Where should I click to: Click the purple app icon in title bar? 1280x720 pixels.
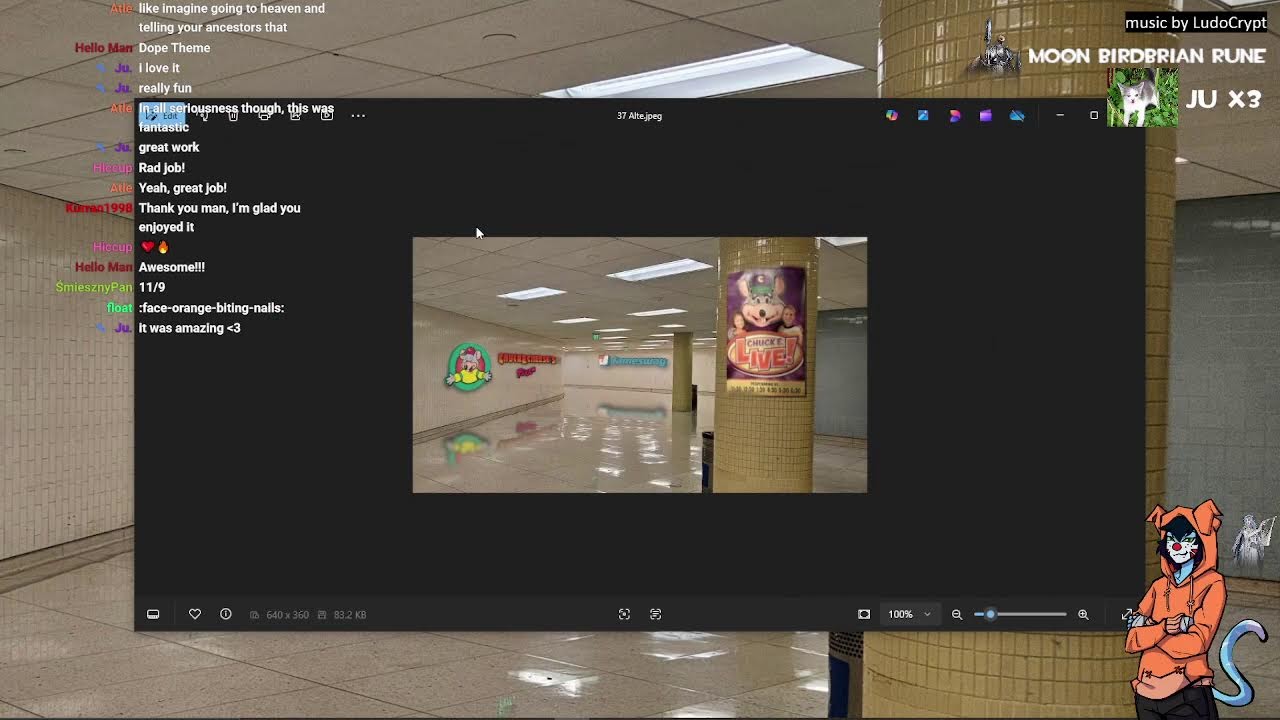[985, 115]
